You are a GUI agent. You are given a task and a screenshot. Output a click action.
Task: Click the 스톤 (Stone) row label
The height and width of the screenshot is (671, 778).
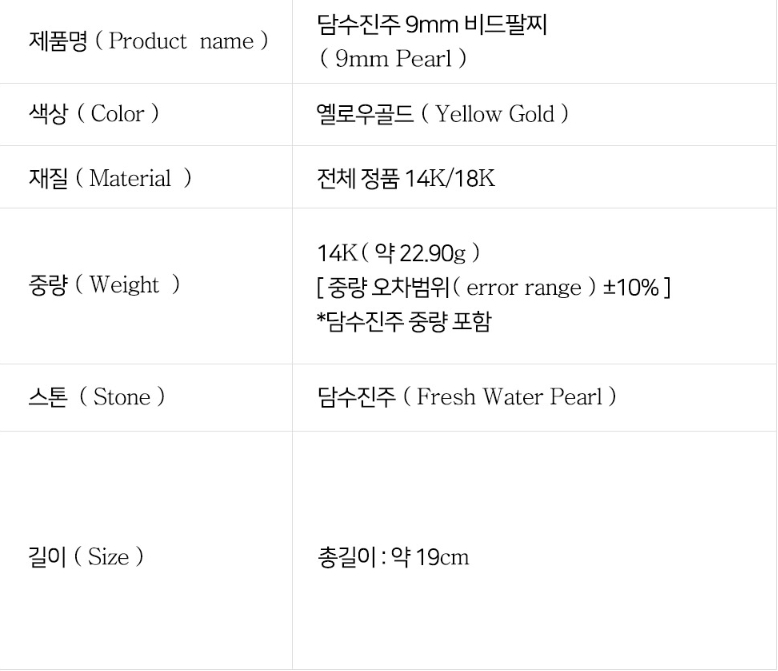[x=96, y=397]
